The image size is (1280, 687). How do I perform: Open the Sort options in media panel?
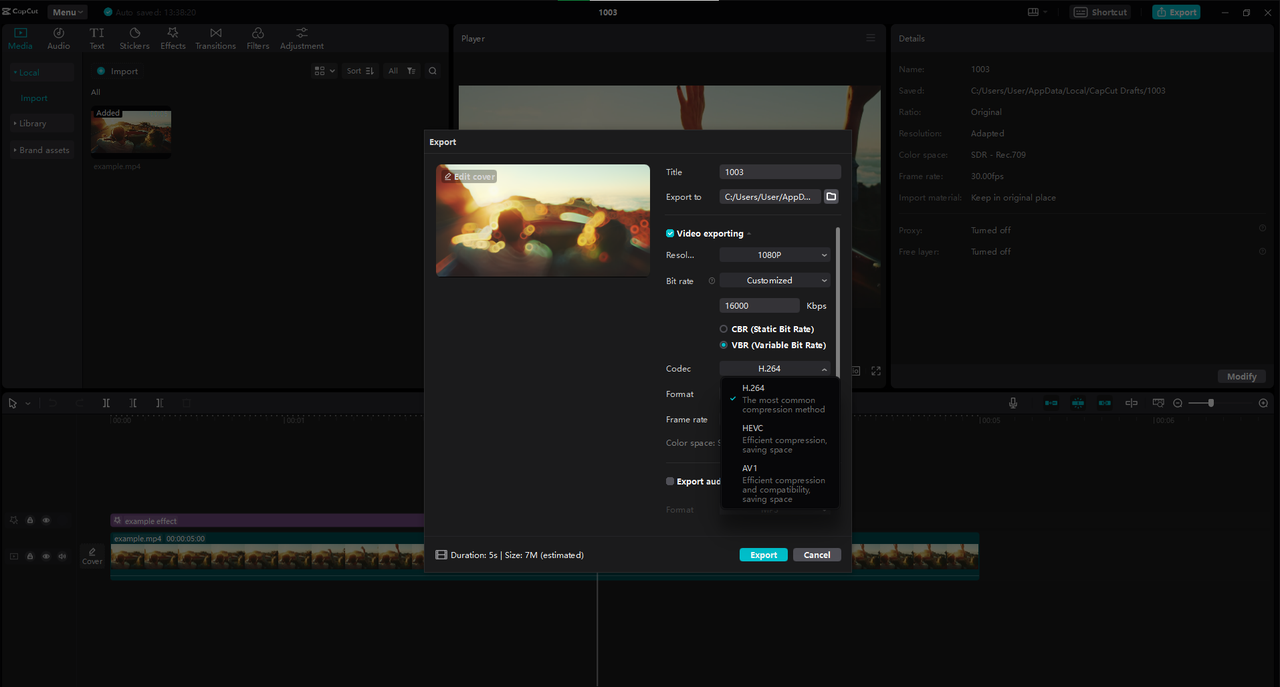pos(360,71)
